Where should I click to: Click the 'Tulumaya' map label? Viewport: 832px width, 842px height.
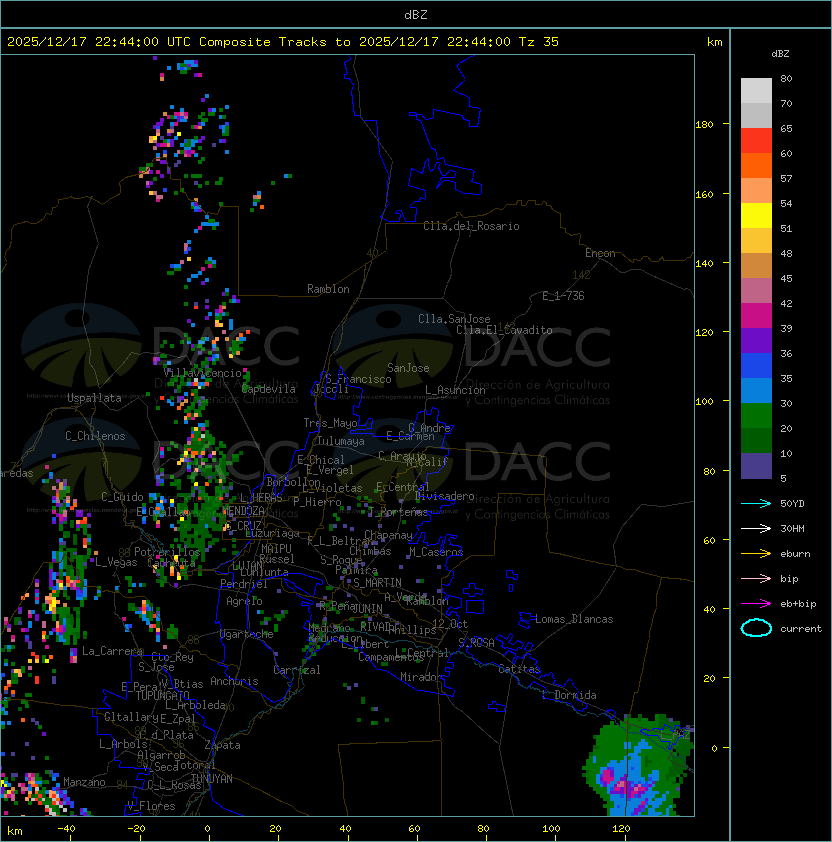tap(341, 441)
